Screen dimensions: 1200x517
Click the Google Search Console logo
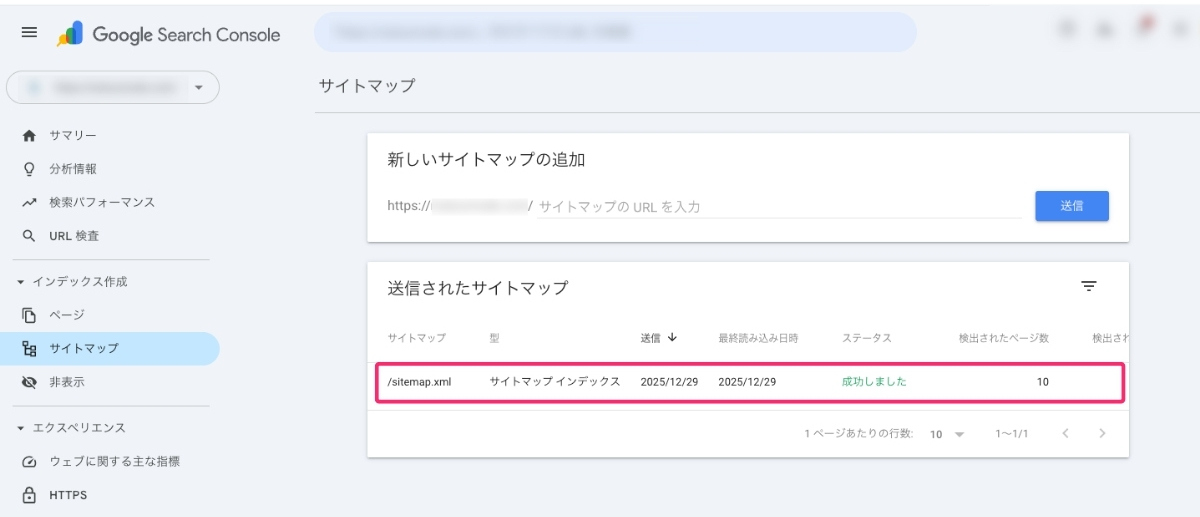[169, 34]
